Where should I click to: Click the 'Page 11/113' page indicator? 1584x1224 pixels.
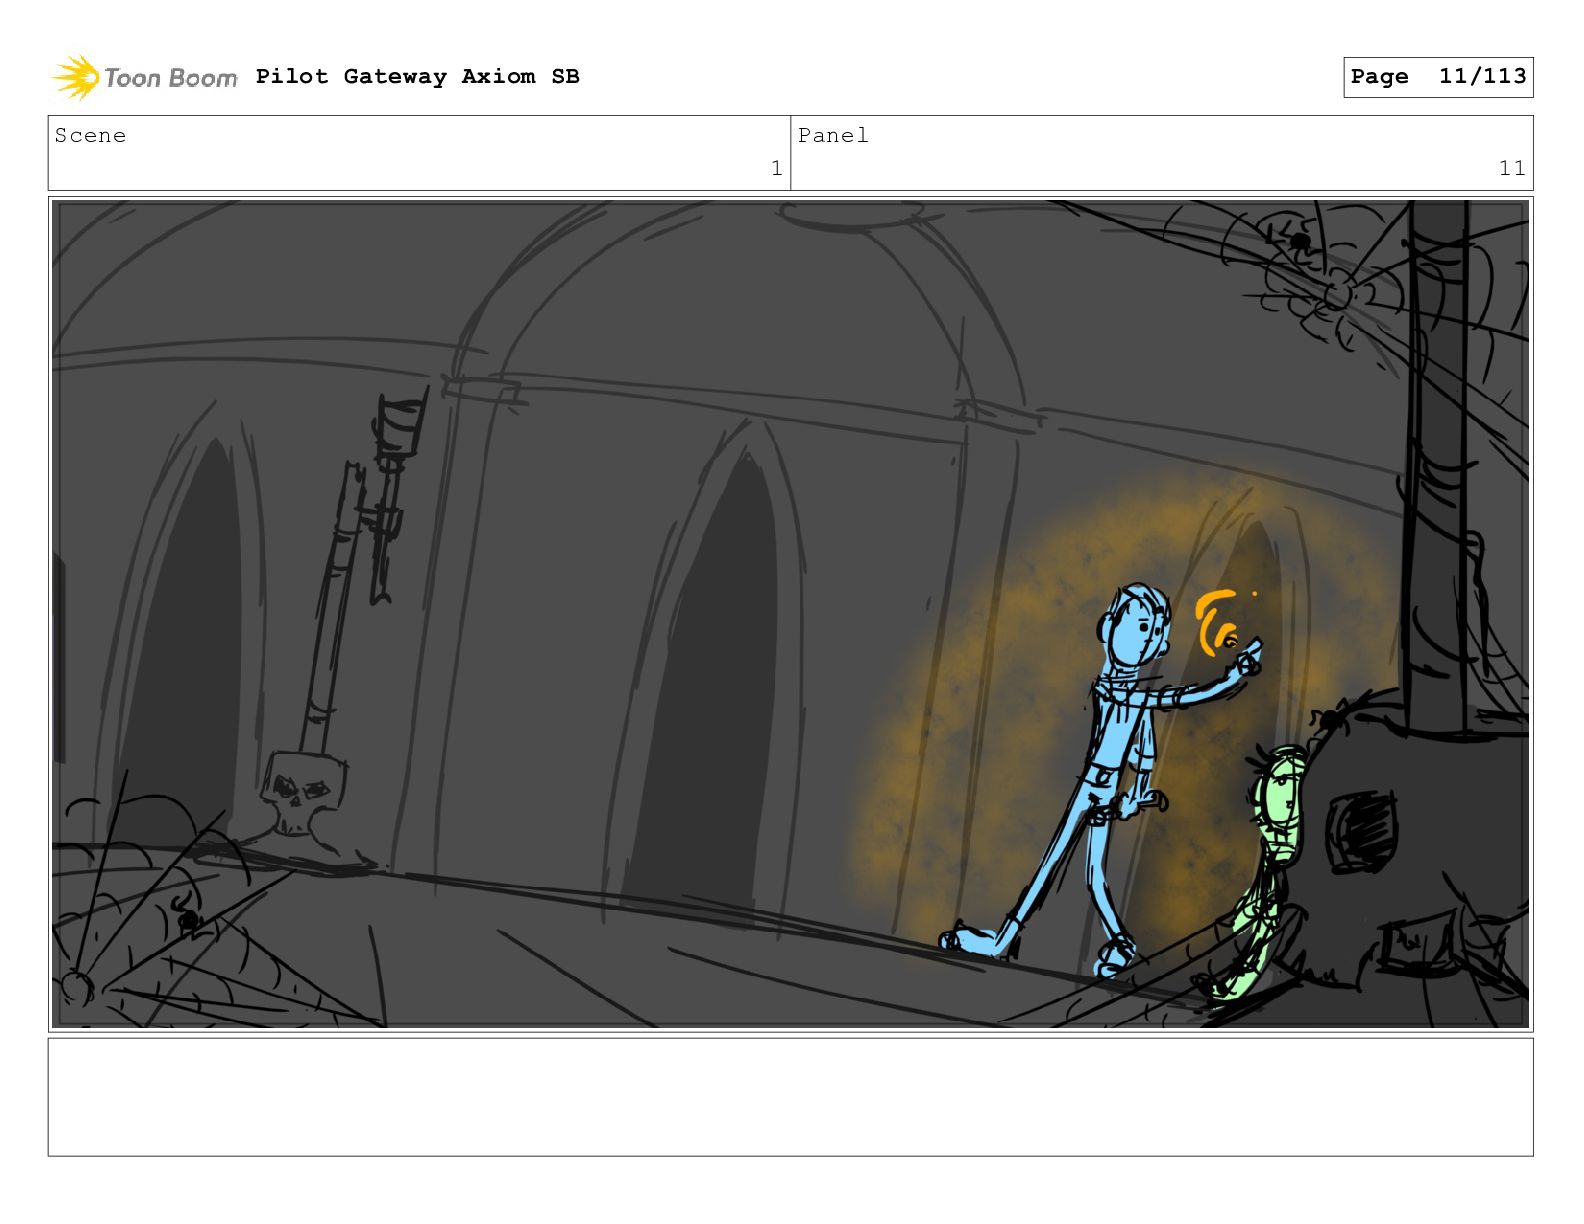tap(1438, 77)
